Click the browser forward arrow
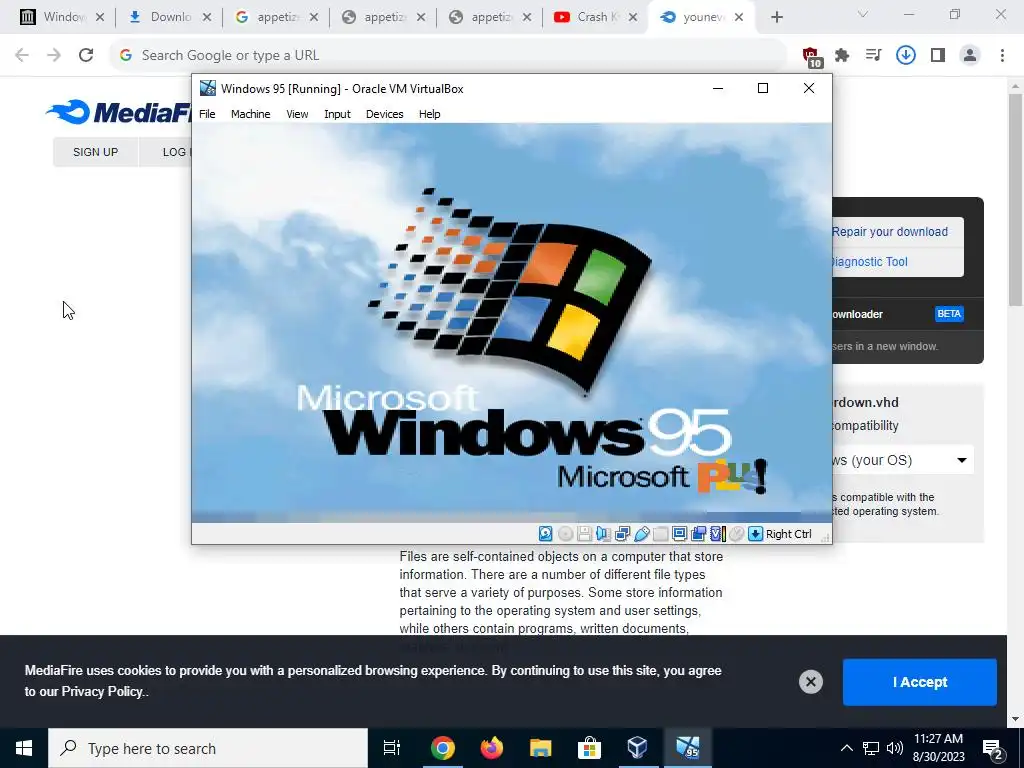1024x768 pixels. 54,56
